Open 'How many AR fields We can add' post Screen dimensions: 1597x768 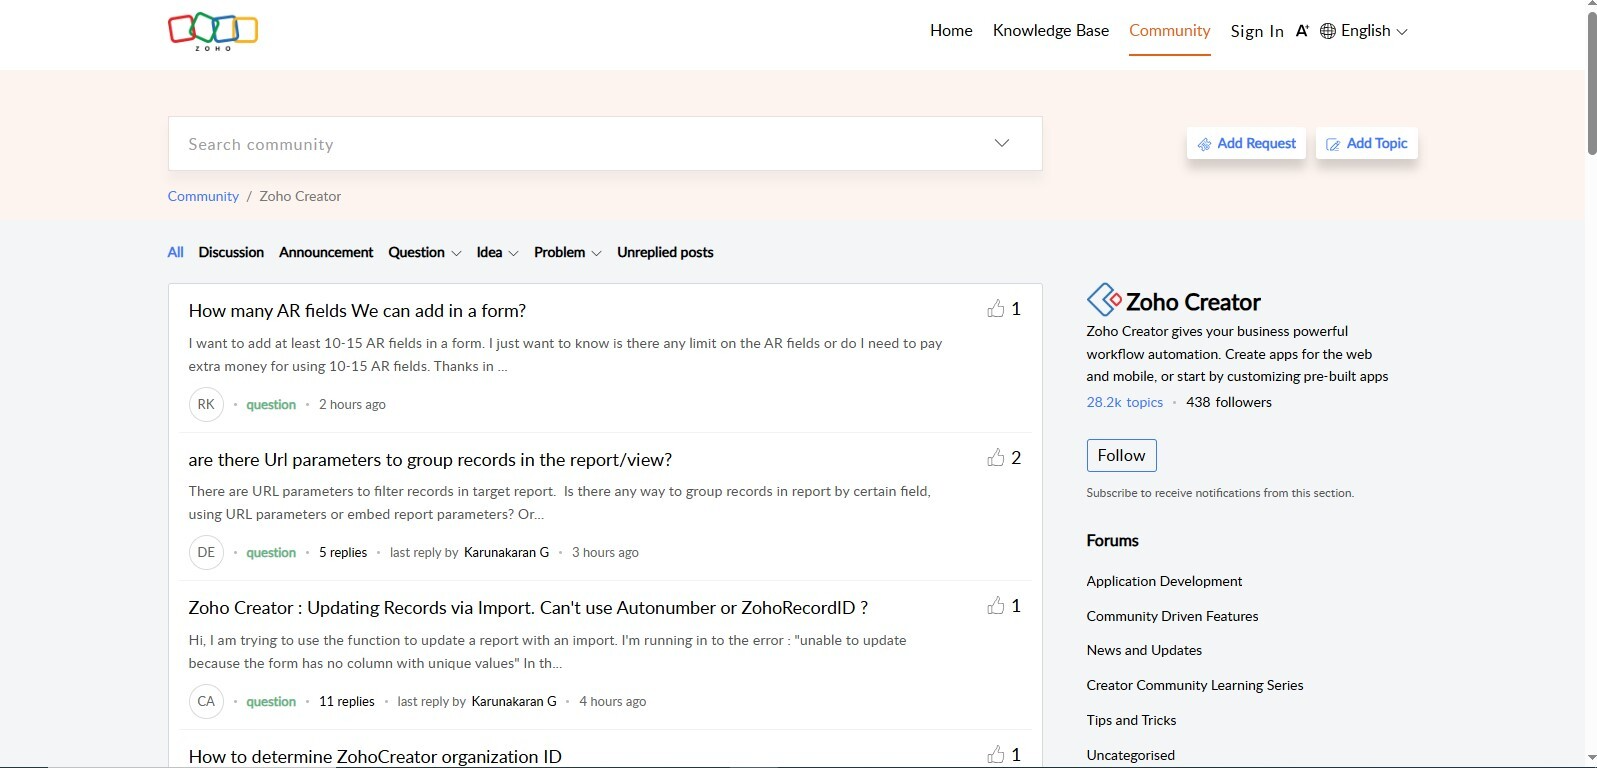[357, 311]
